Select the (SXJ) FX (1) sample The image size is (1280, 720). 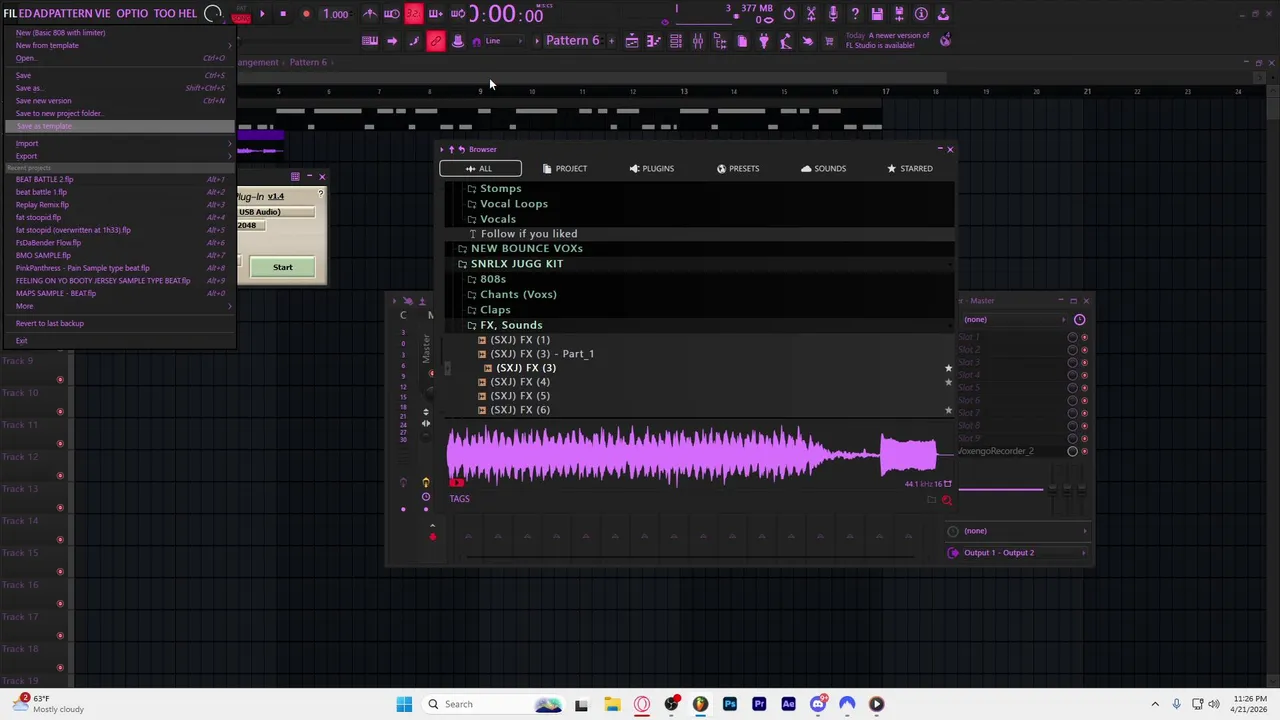[x=520, y=340]
